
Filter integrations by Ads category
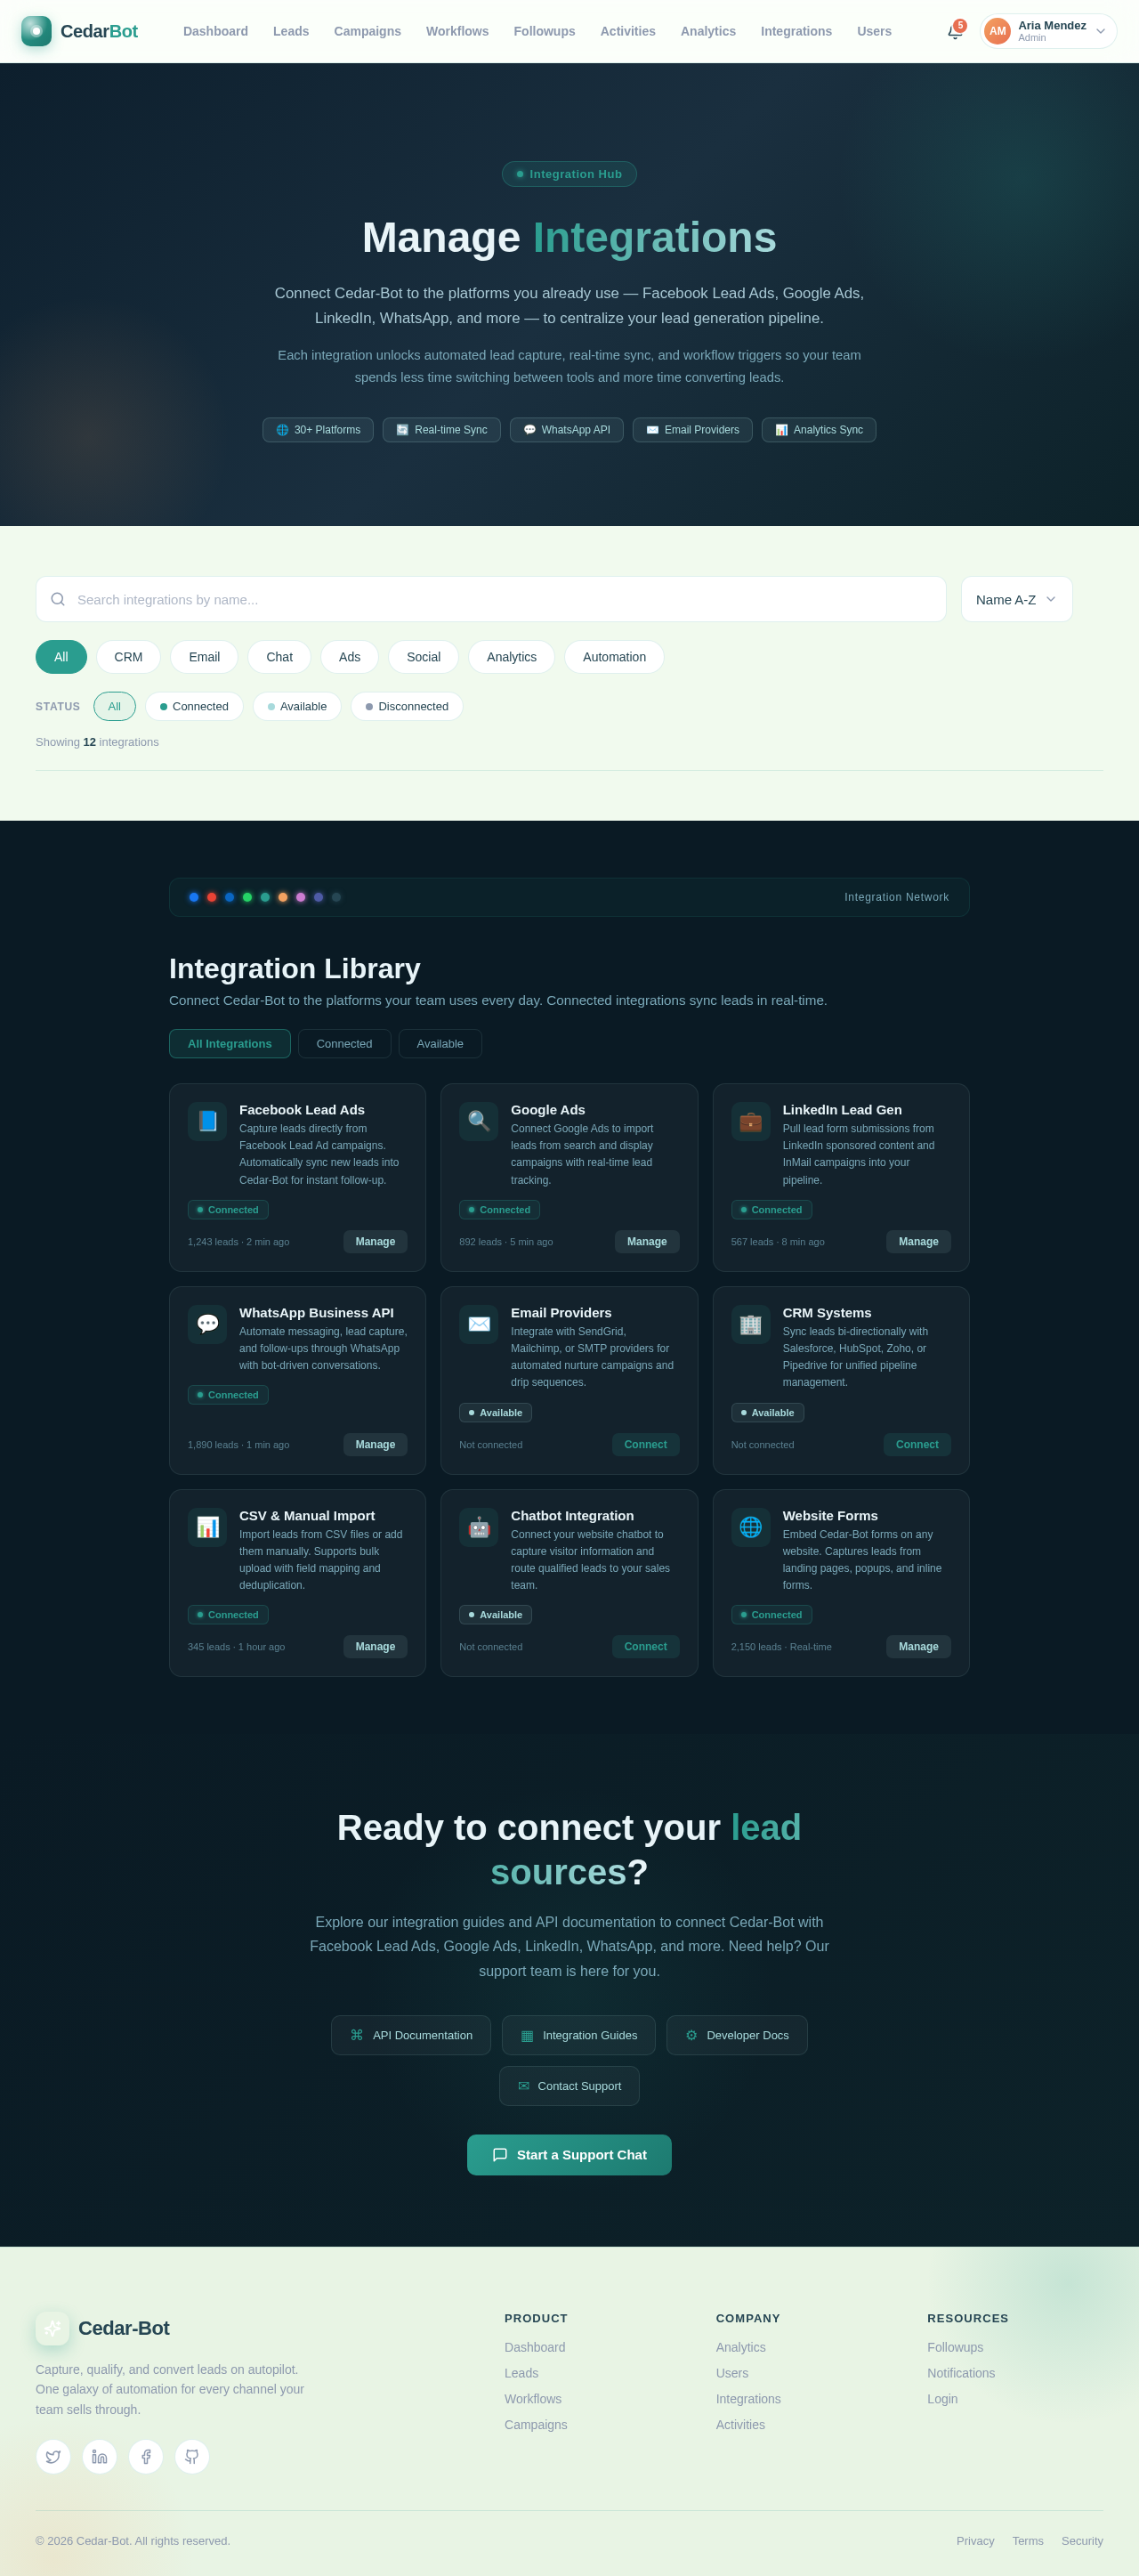click(349, 657)
